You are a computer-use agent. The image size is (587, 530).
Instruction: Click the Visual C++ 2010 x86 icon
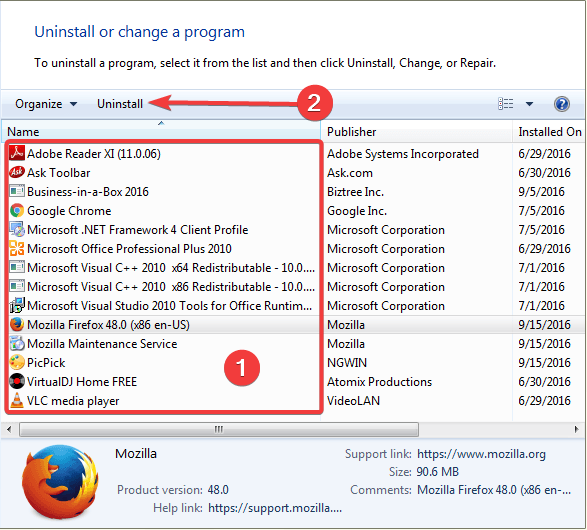[x=17, y=286]
